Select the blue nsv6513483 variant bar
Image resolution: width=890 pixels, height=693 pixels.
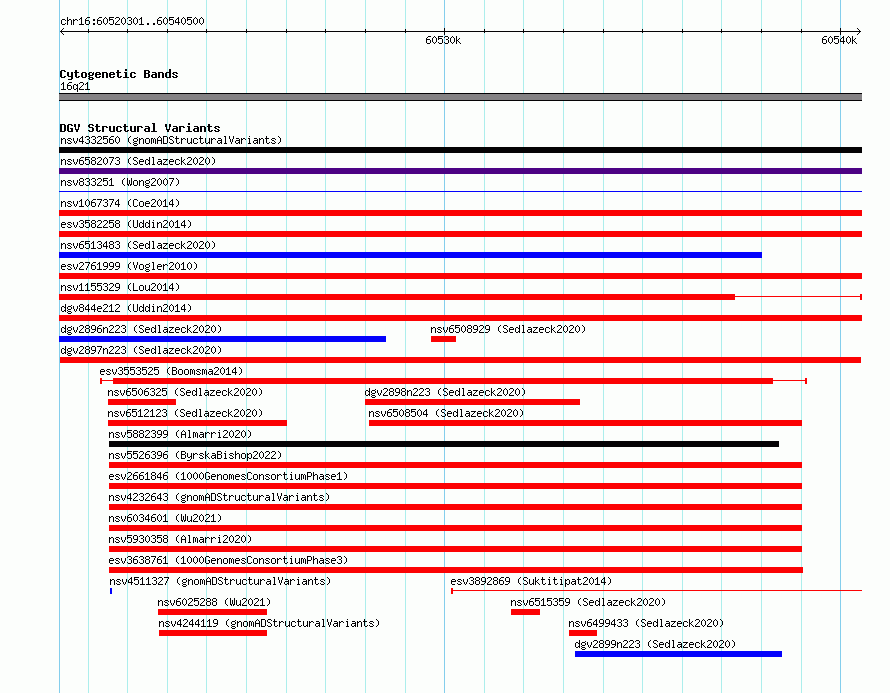coord(410,255)
